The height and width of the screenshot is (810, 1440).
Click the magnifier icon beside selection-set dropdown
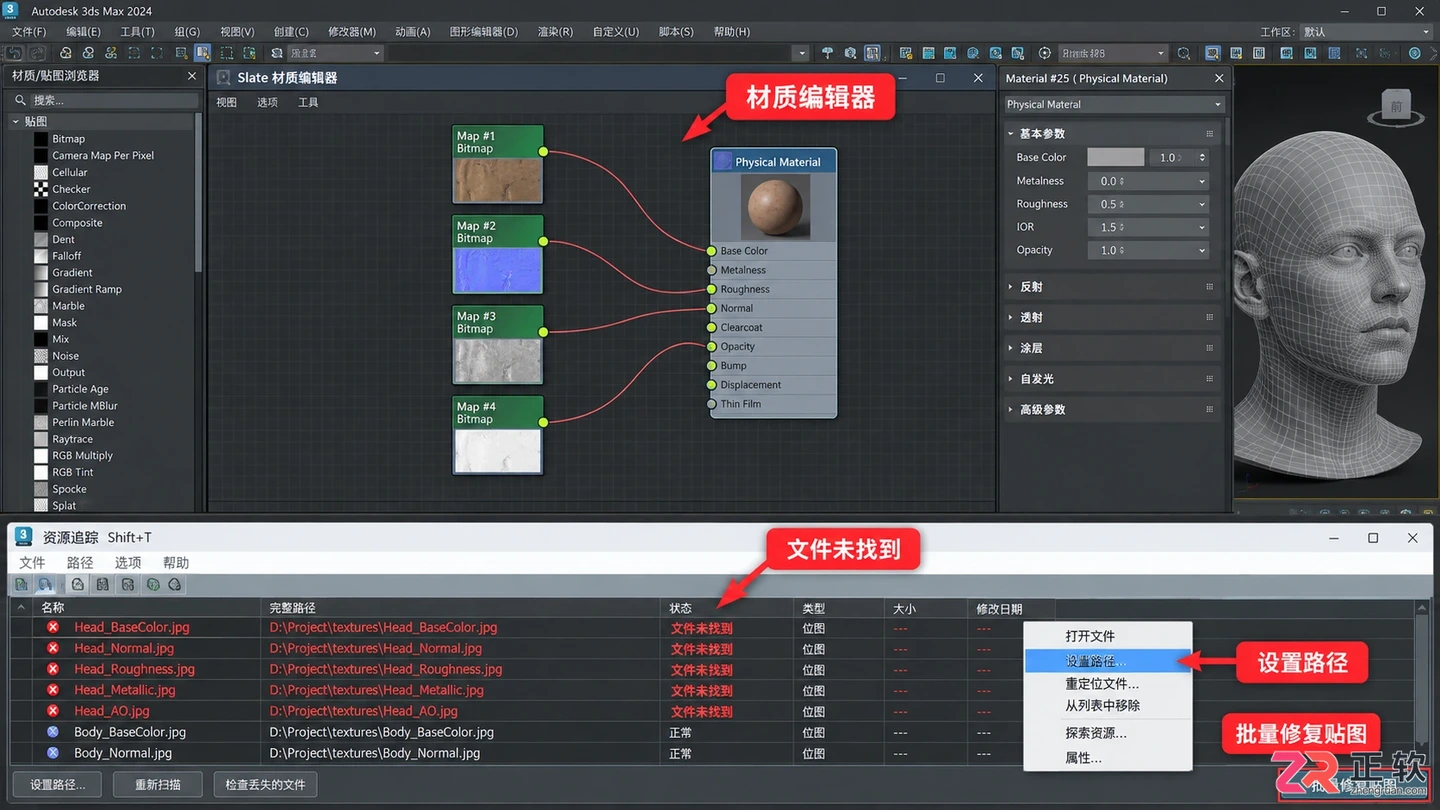click(1184, 53)
